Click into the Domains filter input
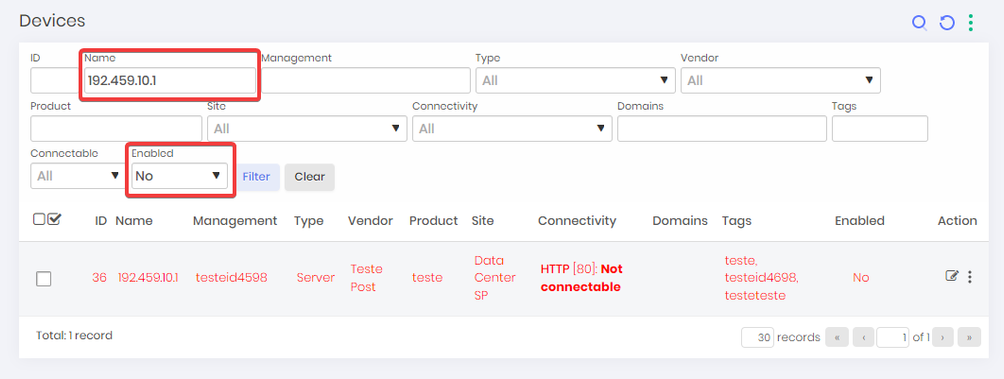The height and width of the screenshot is (379, 1004). coord(722,129)
